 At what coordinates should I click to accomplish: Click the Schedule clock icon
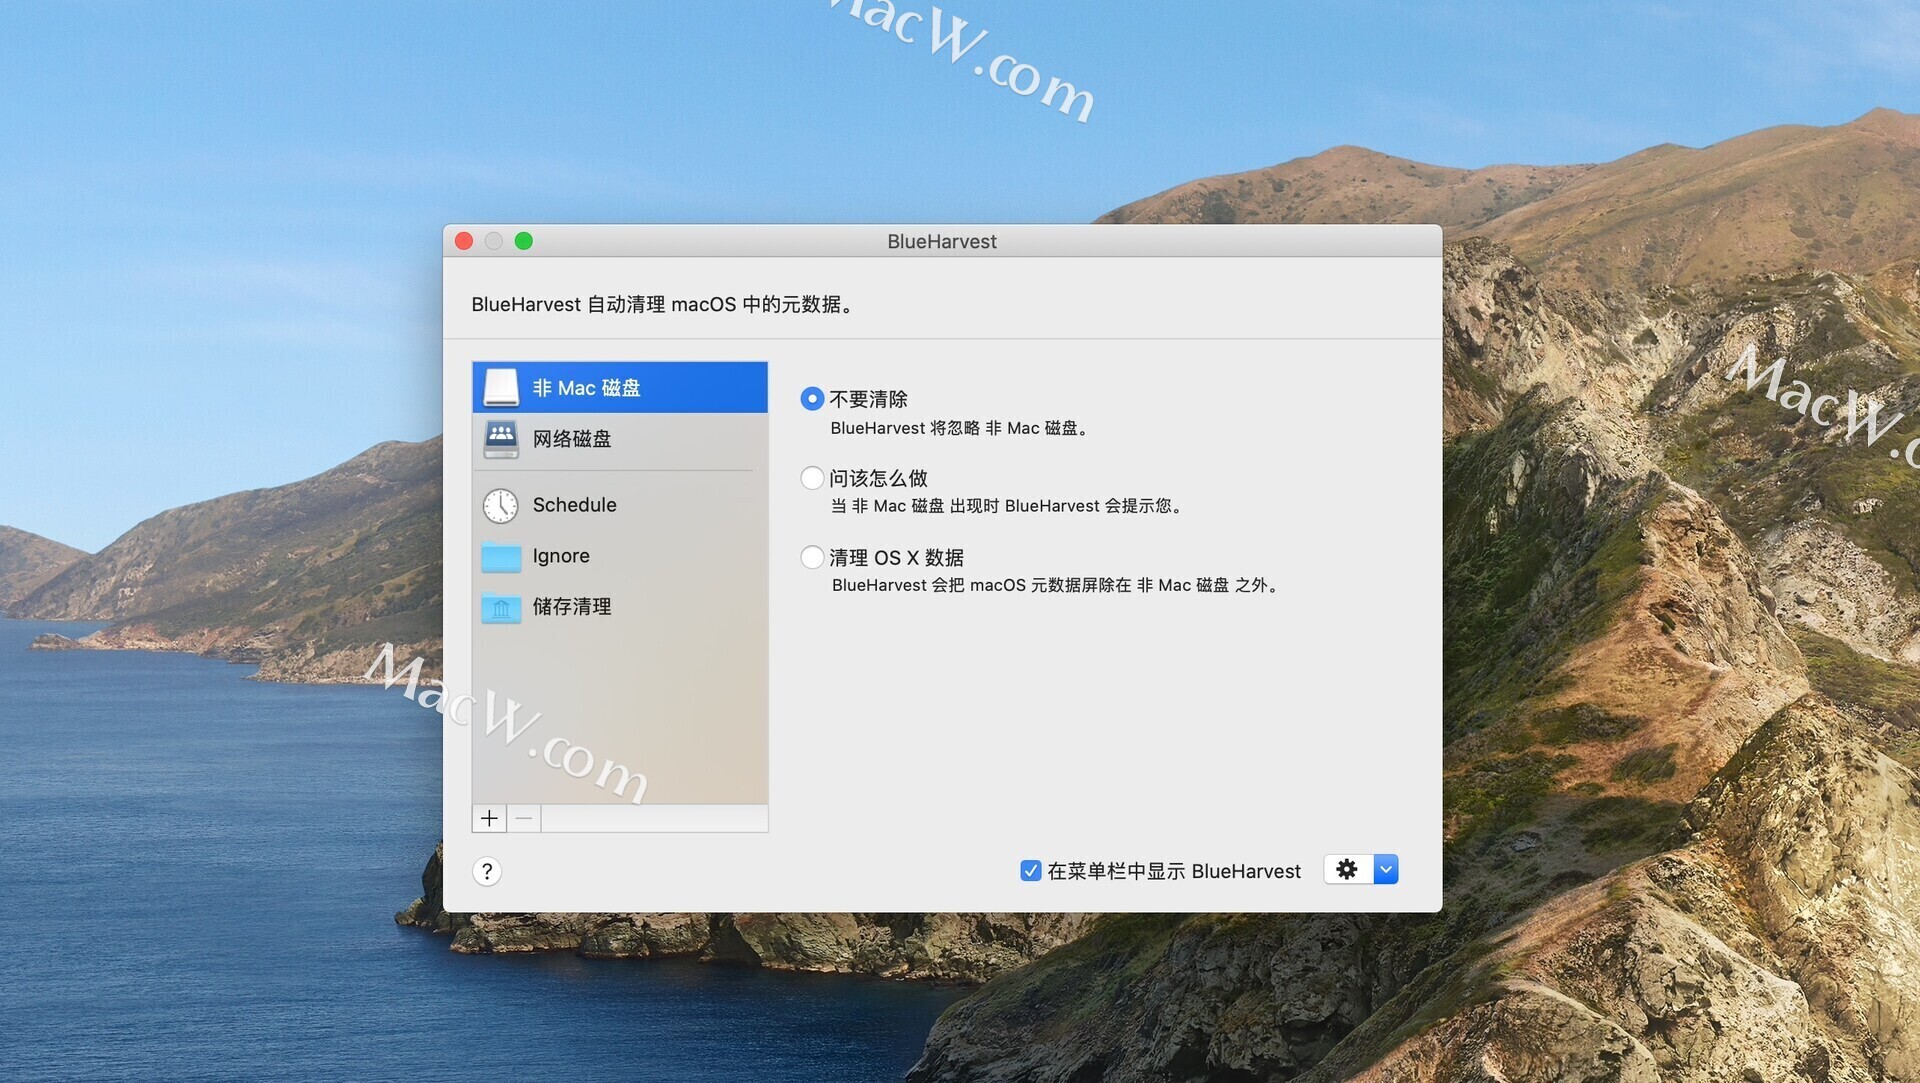[x=501, y=505]
